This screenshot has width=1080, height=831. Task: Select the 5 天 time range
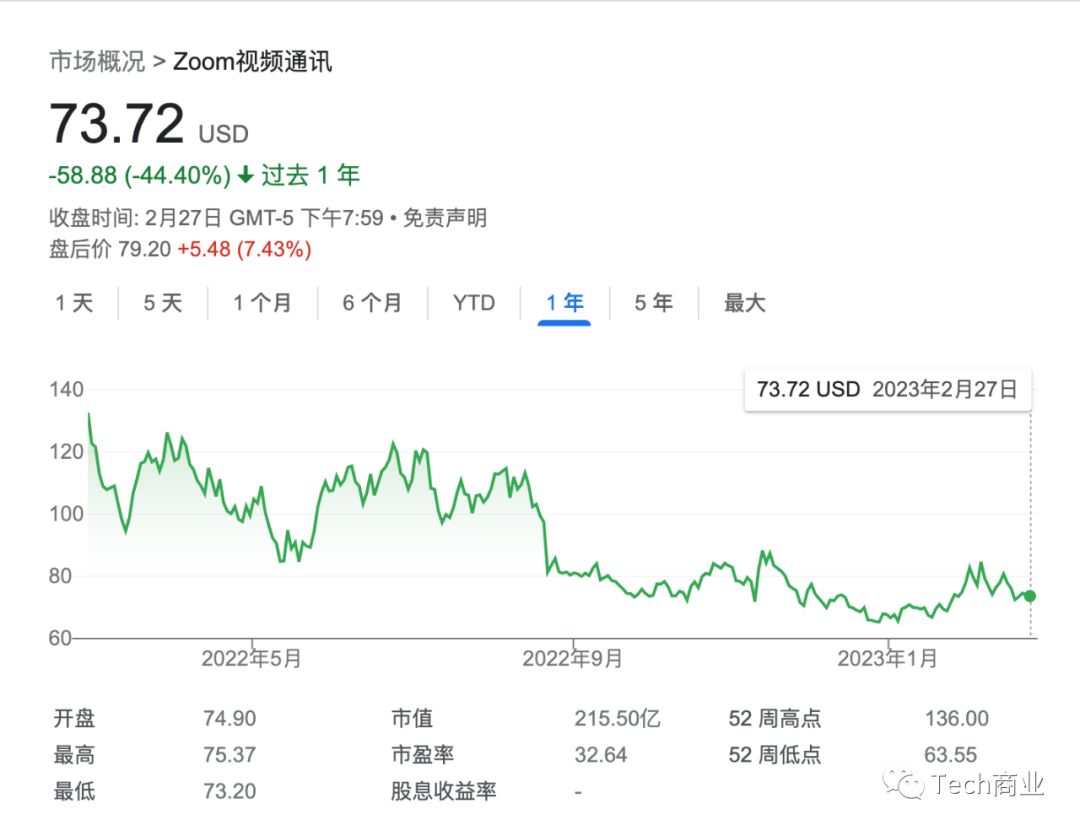tap(163, 303)
